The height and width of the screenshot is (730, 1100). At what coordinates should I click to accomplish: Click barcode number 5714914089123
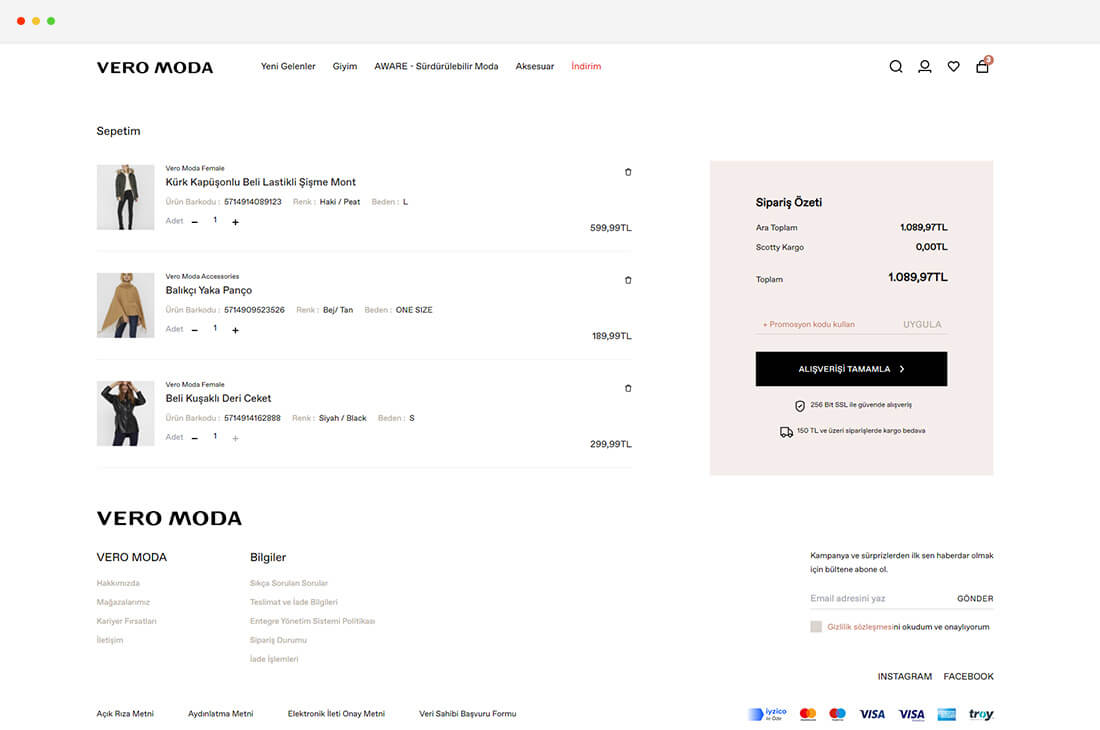[253, 202]
